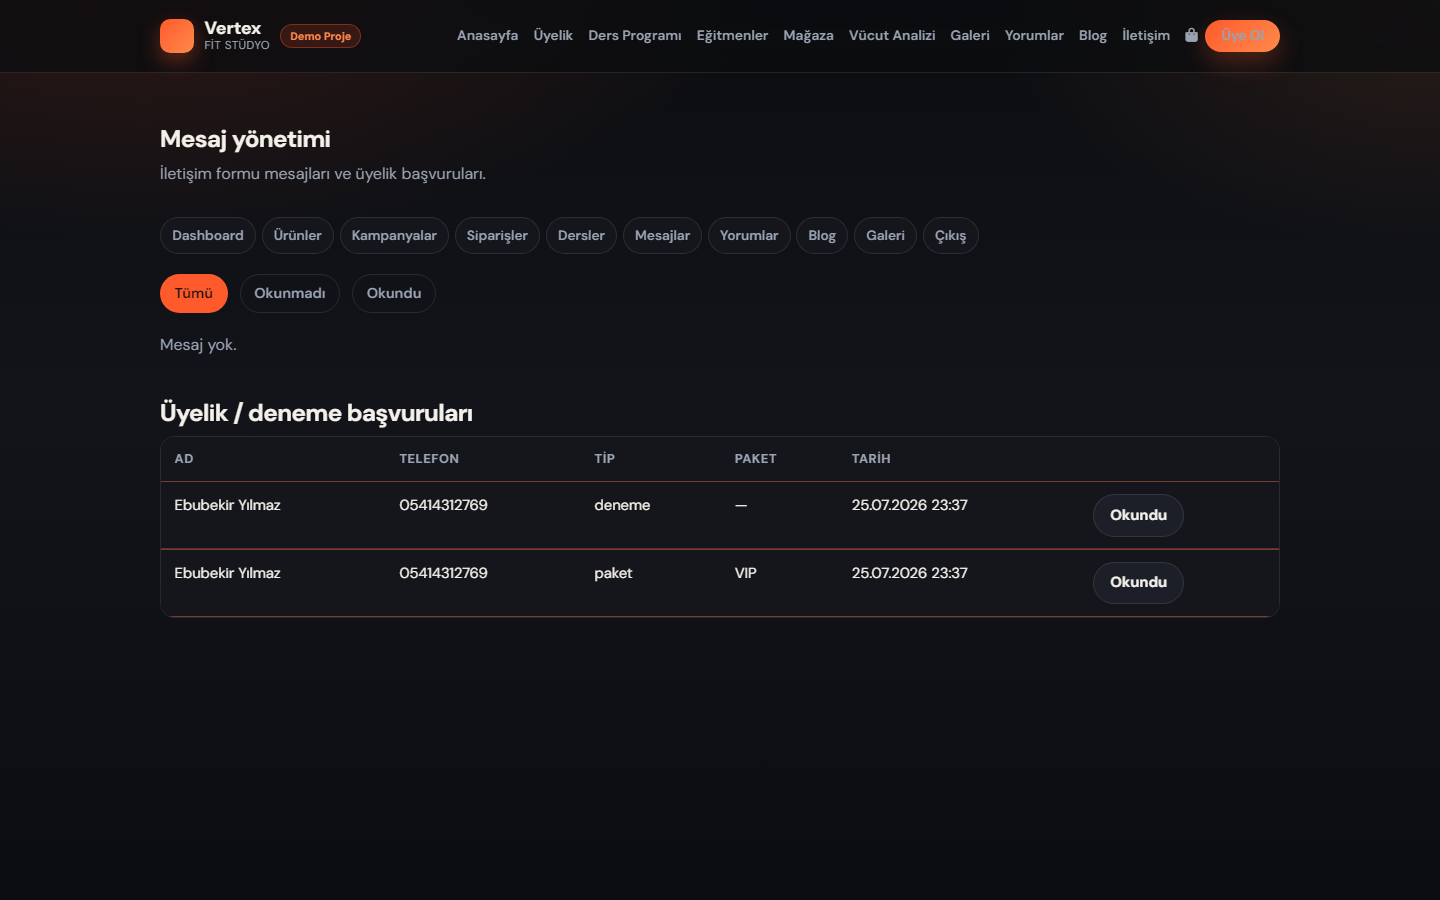Click the Vertex brand name text
This screenshot has width=1440, height=900.
[233, 28]
